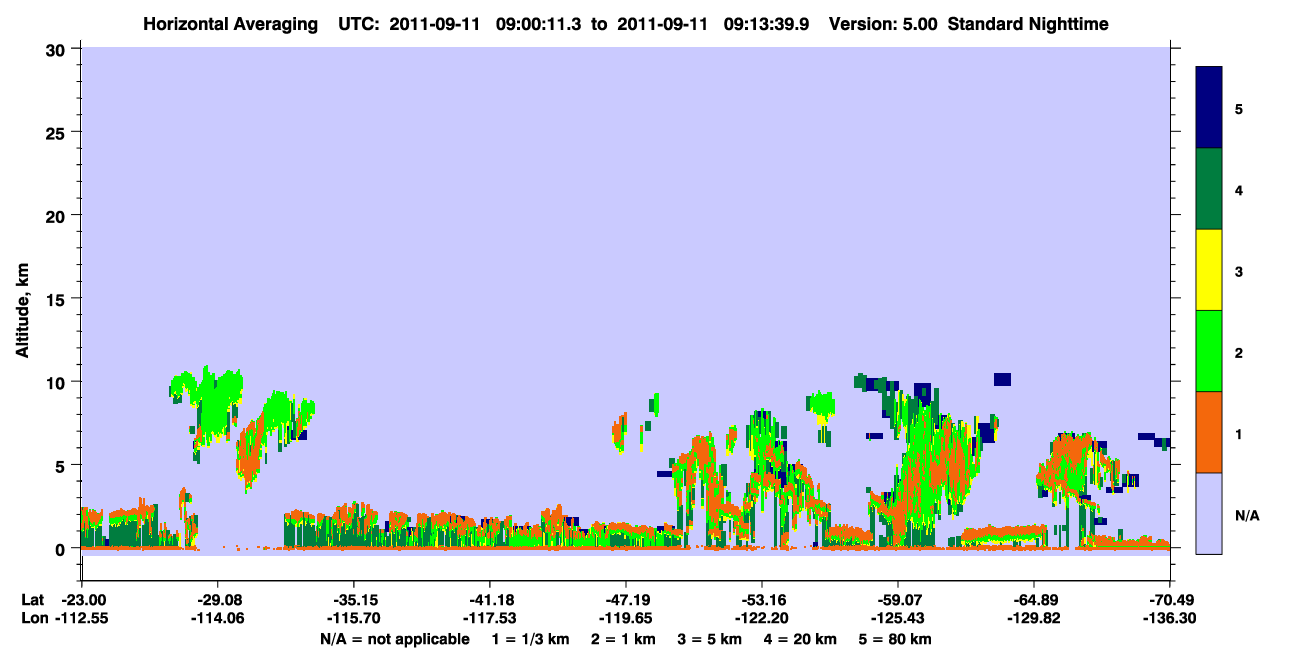Click the latitude value -47.19
The height and width of the screenshot is (667, 1300).
point(625,599)
